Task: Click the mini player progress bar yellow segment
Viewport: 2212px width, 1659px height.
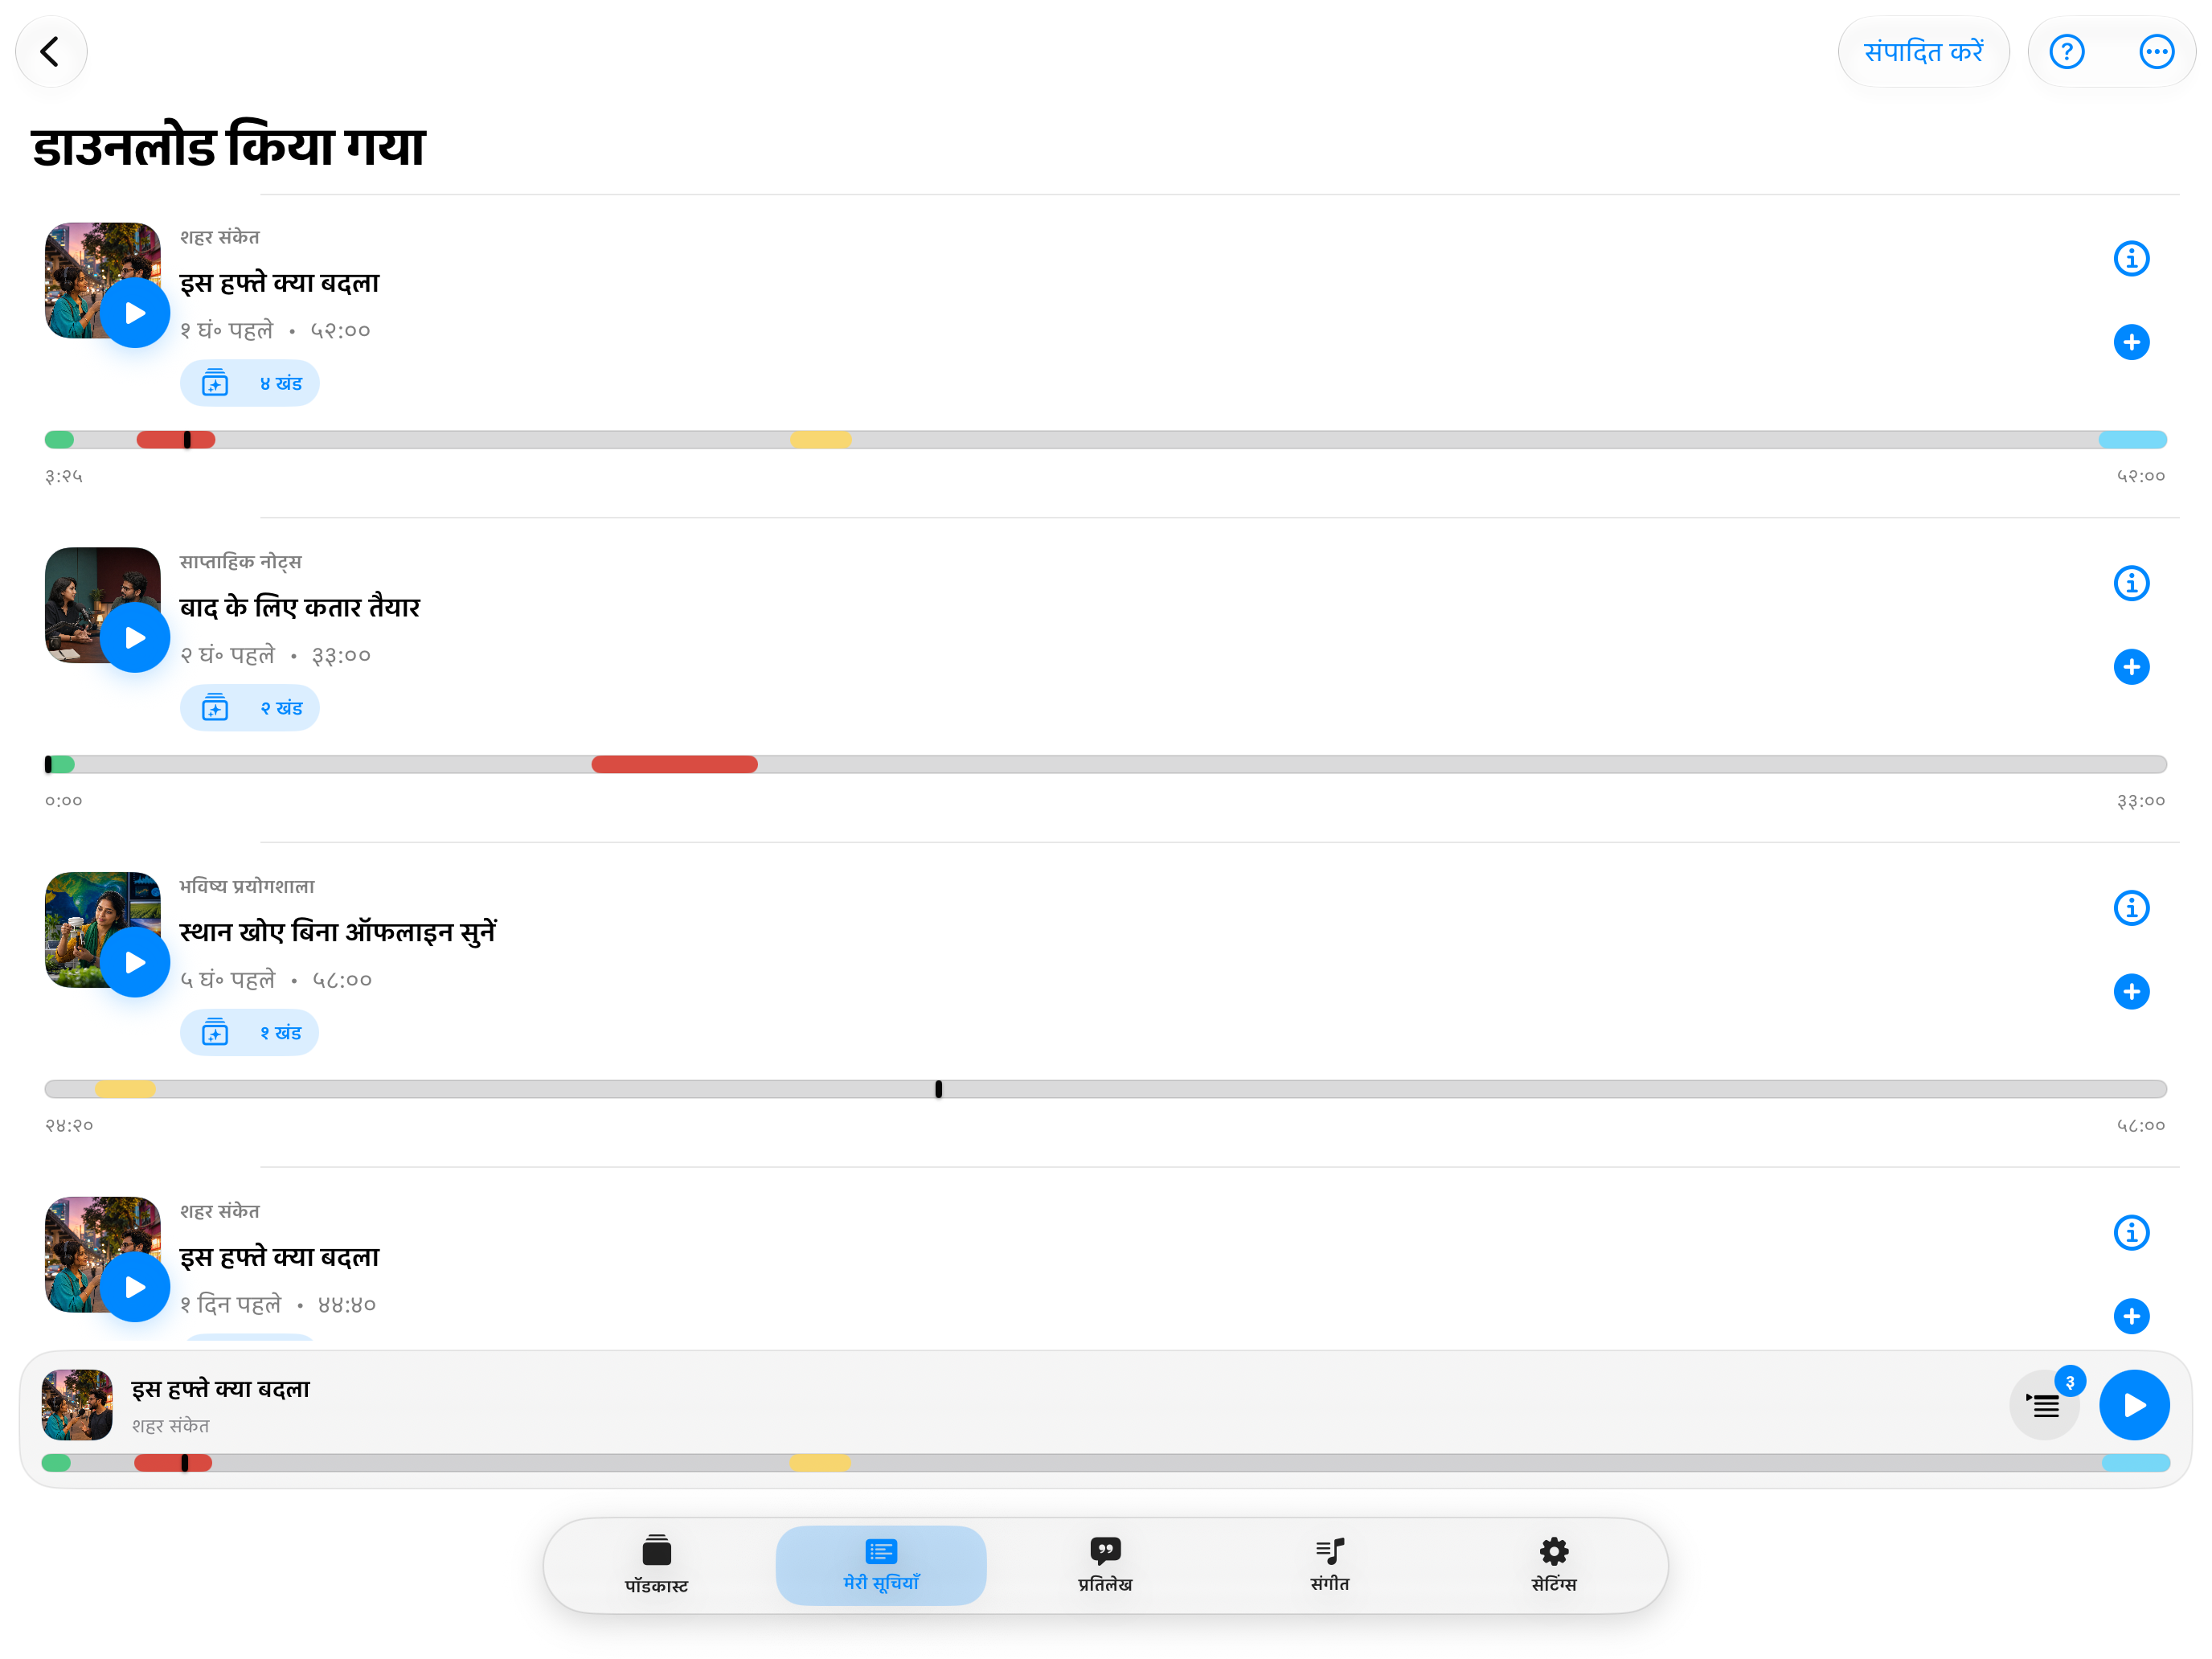Action: pos(820,1463)
